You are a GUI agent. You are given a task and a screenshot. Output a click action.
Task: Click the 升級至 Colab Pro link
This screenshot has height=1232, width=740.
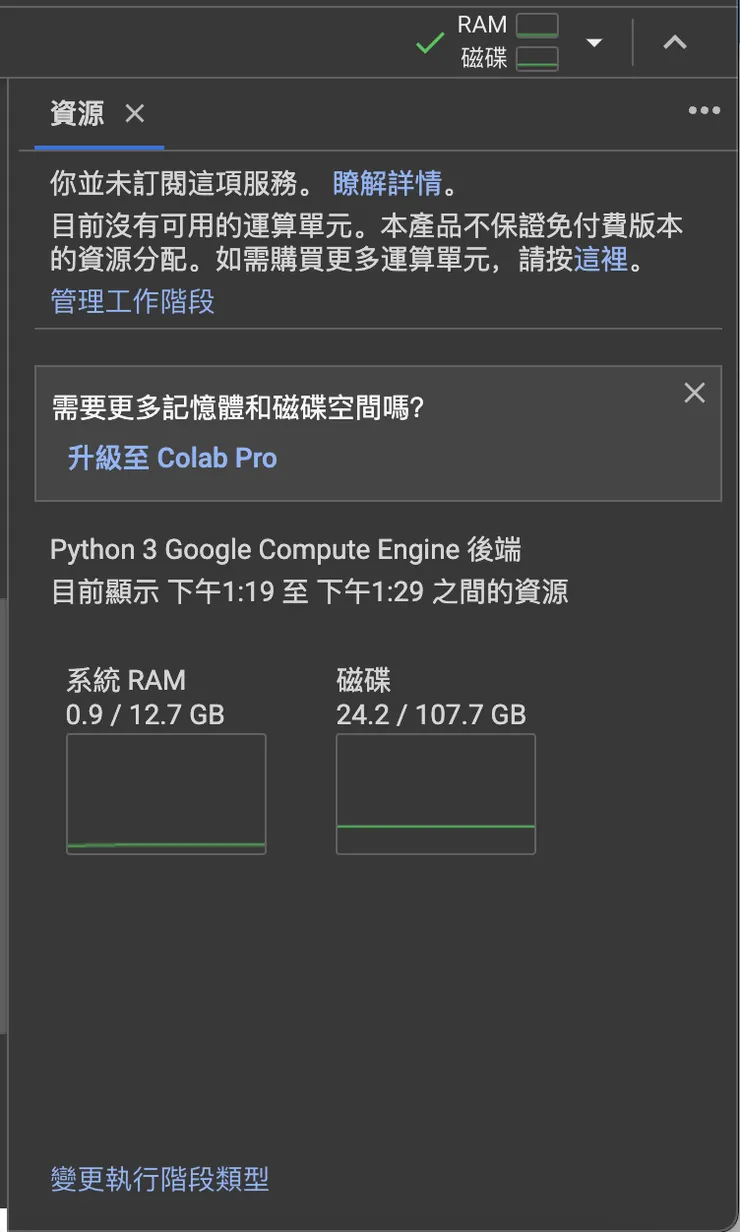click(171, 458)
